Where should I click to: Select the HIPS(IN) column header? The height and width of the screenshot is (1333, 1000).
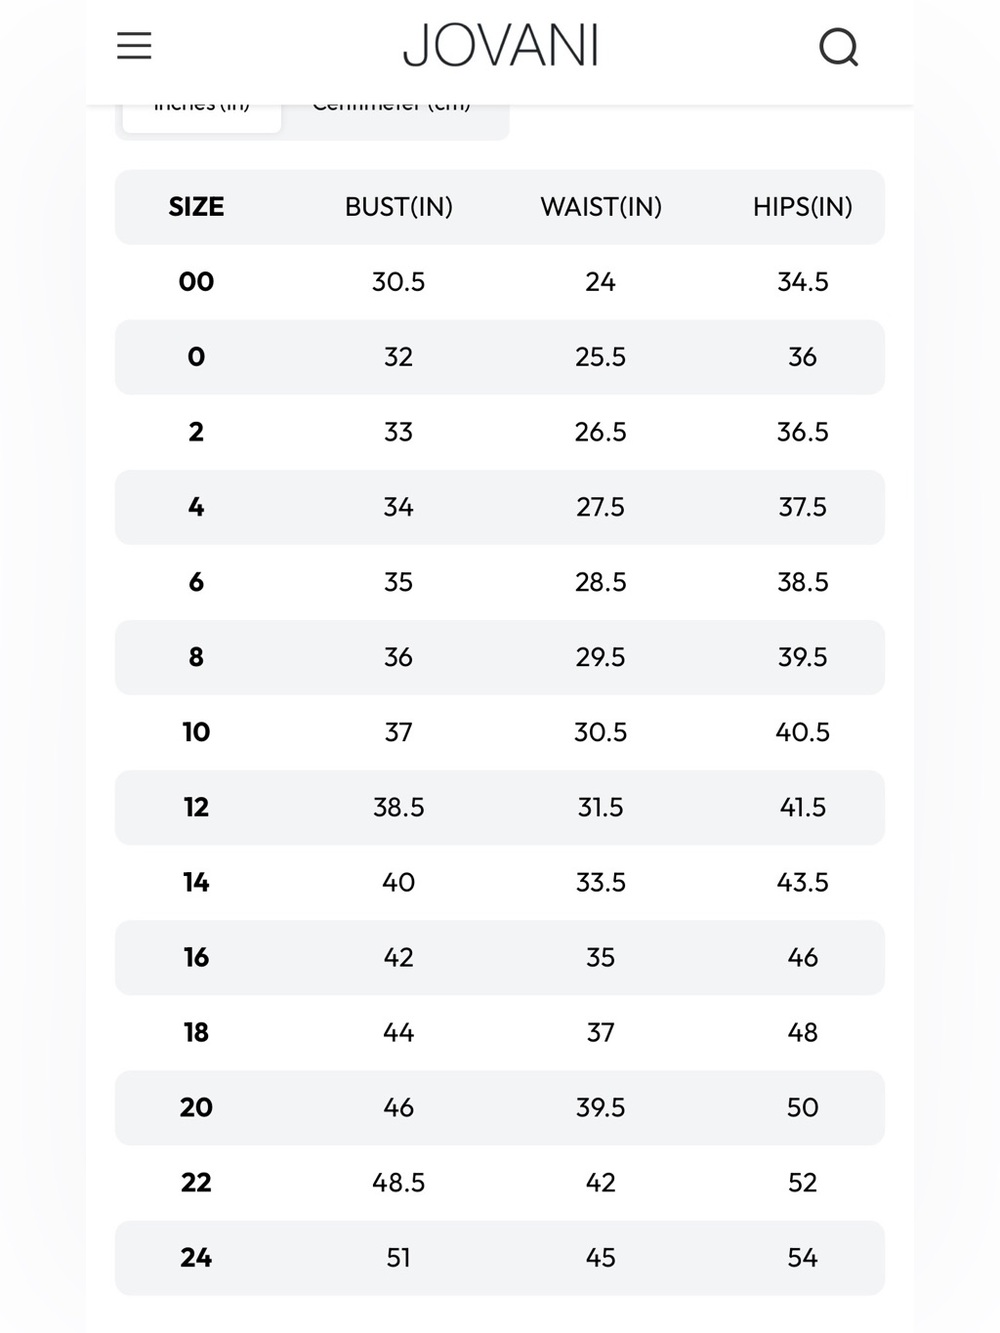[803, 207]
